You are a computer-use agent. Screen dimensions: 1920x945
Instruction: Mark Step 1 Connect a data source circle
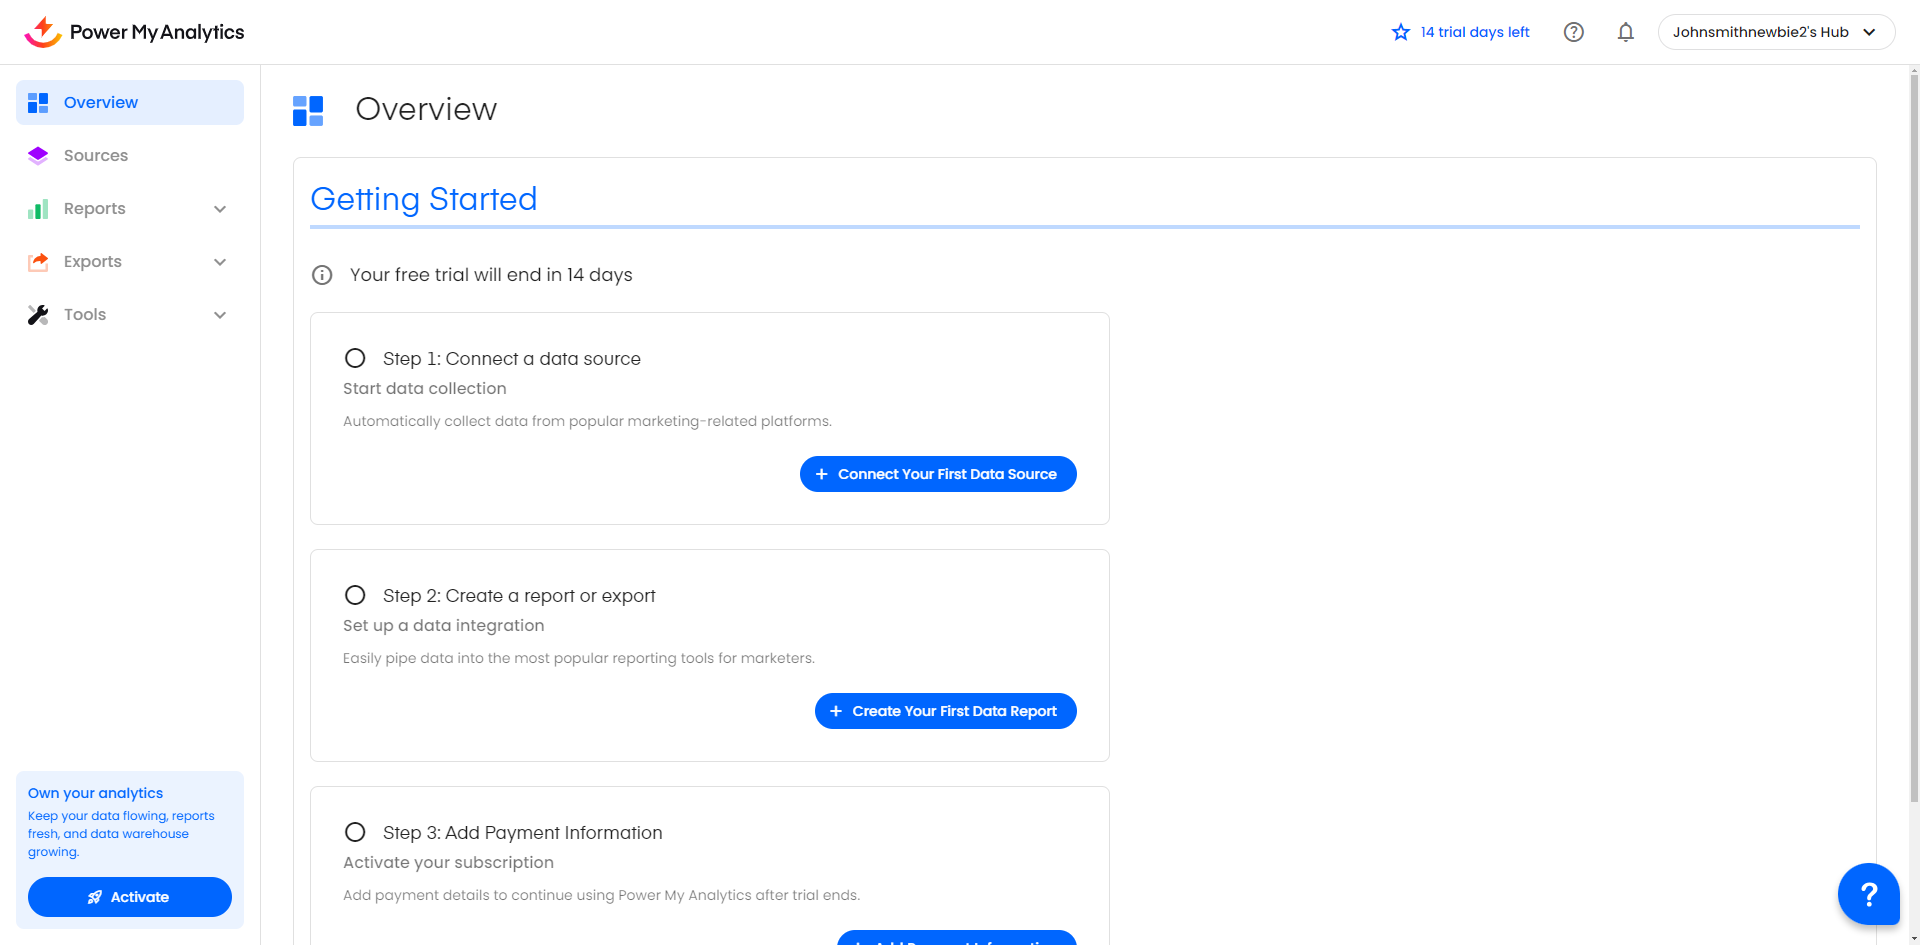[x=355, y=358]
